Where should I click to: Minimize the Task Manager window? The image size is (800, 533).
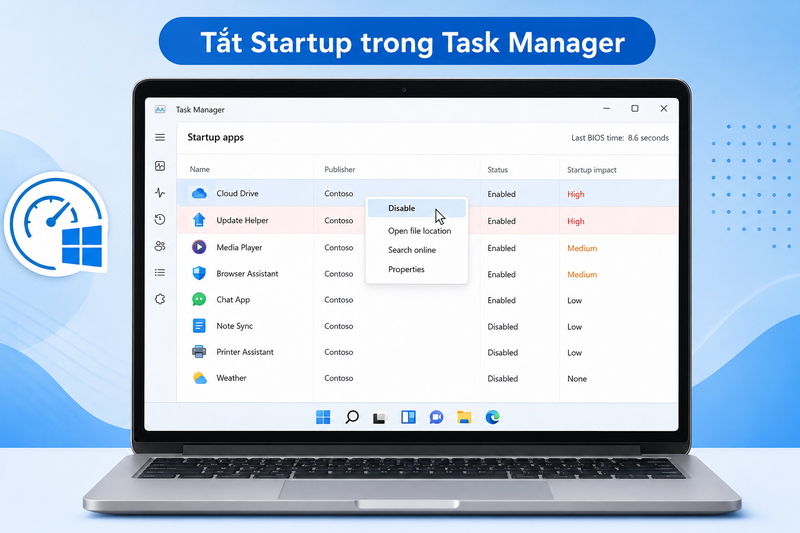(607, 108)
